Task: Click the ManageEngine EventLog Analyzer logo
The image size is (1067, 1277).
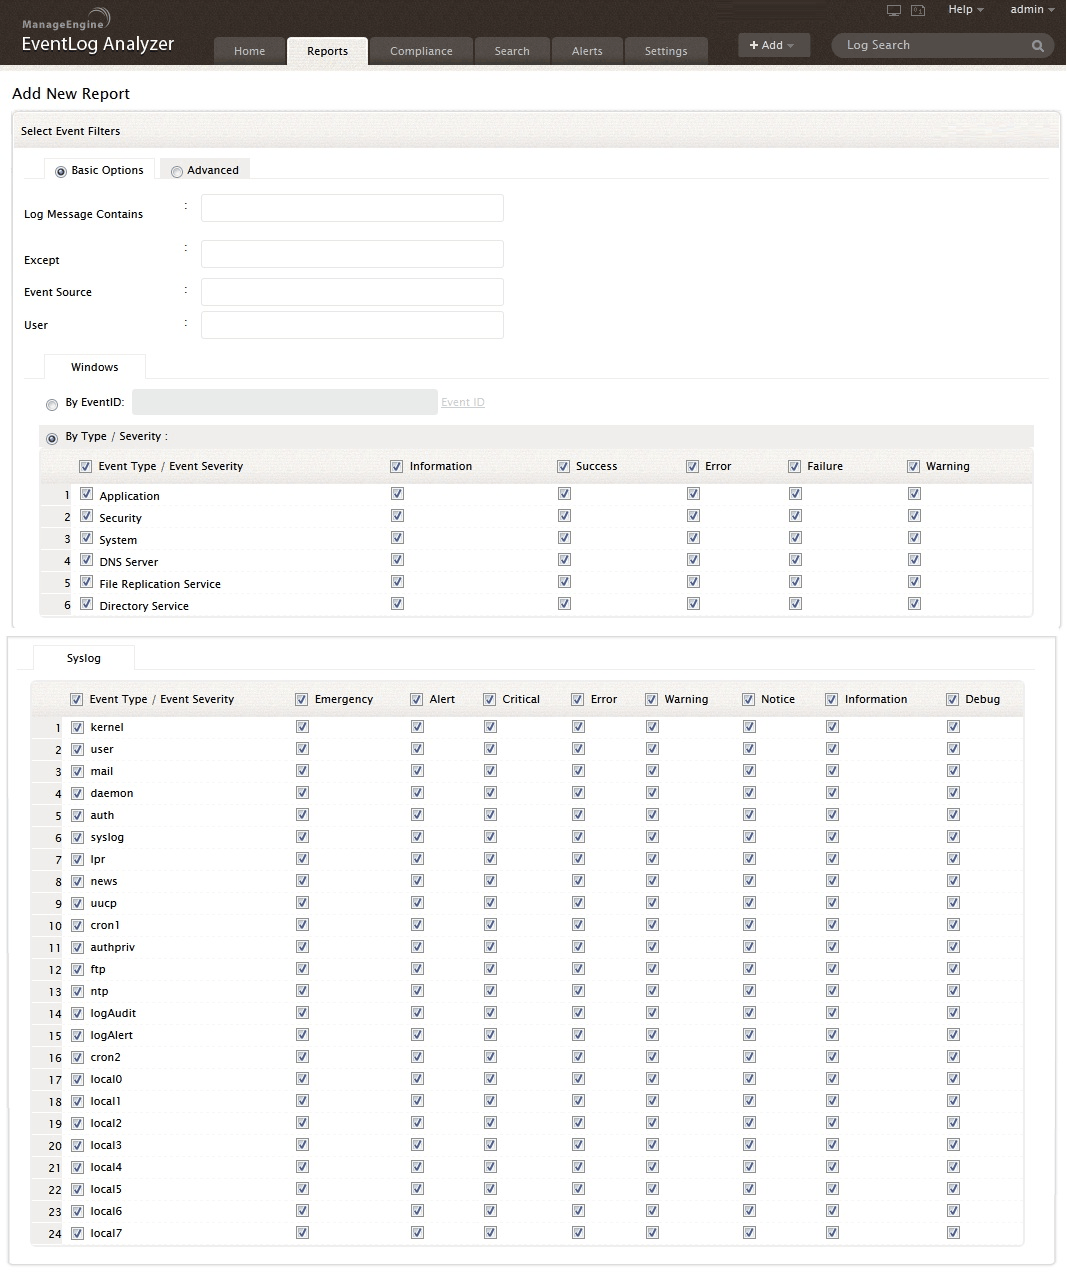Action: pos(97,34)
